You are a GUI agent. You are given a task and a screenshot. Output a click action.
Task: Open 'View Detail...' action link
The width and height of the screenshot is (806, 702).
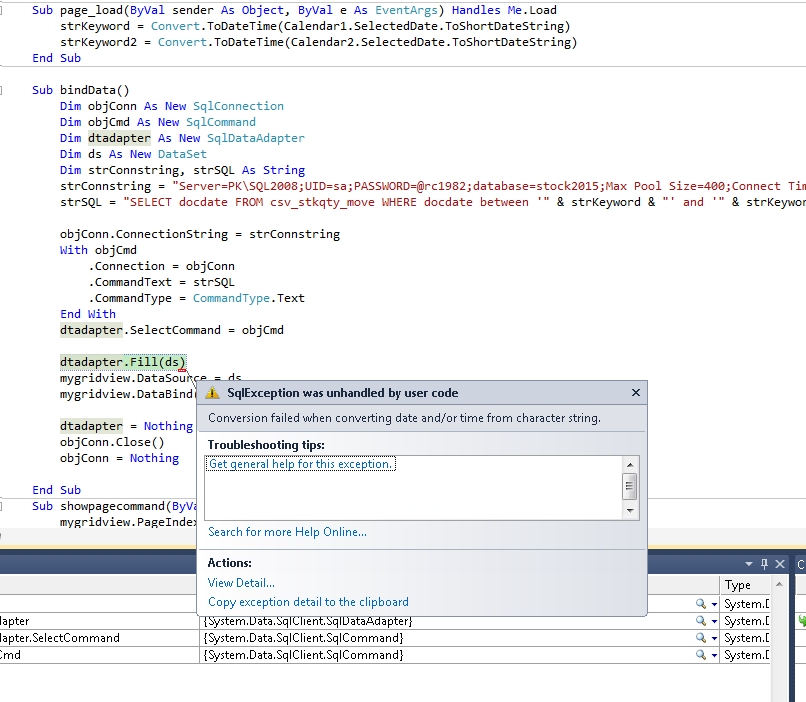click(241, 583)
